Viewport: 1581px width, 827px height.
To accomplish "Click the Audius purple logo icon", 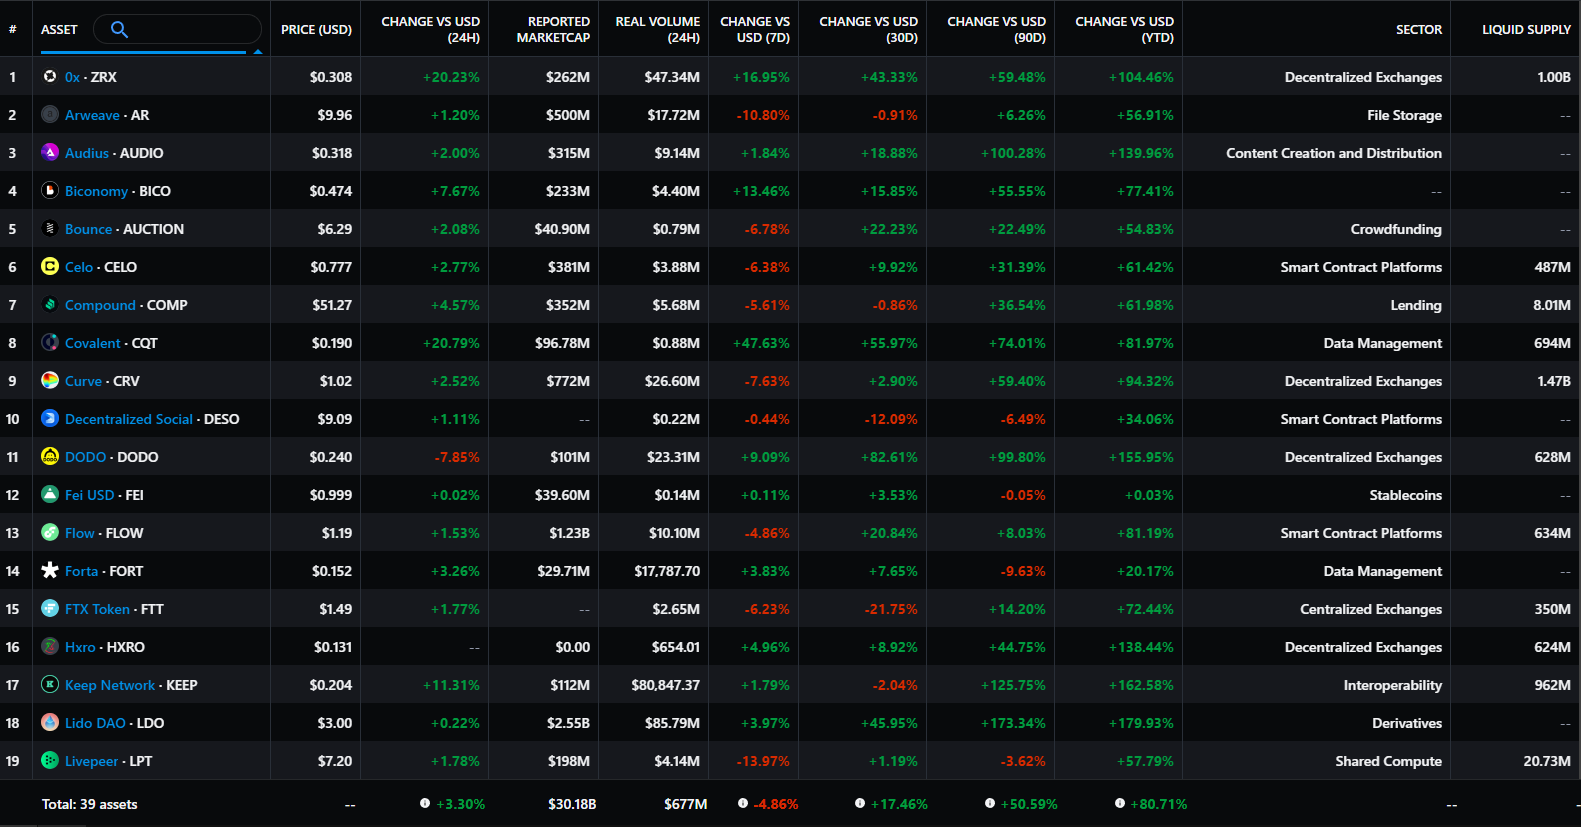I will coord(50,152).
